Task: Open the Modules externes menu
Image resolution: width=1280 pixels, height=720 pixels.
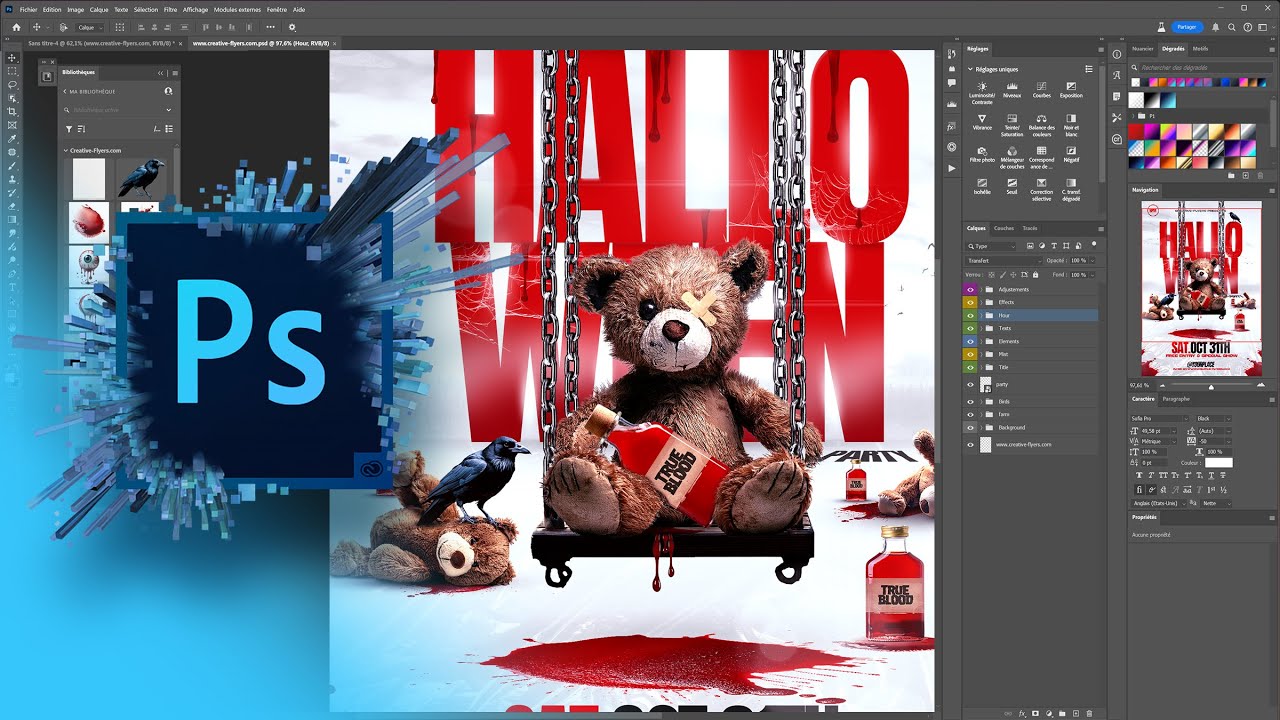Action: pos(237,9)
